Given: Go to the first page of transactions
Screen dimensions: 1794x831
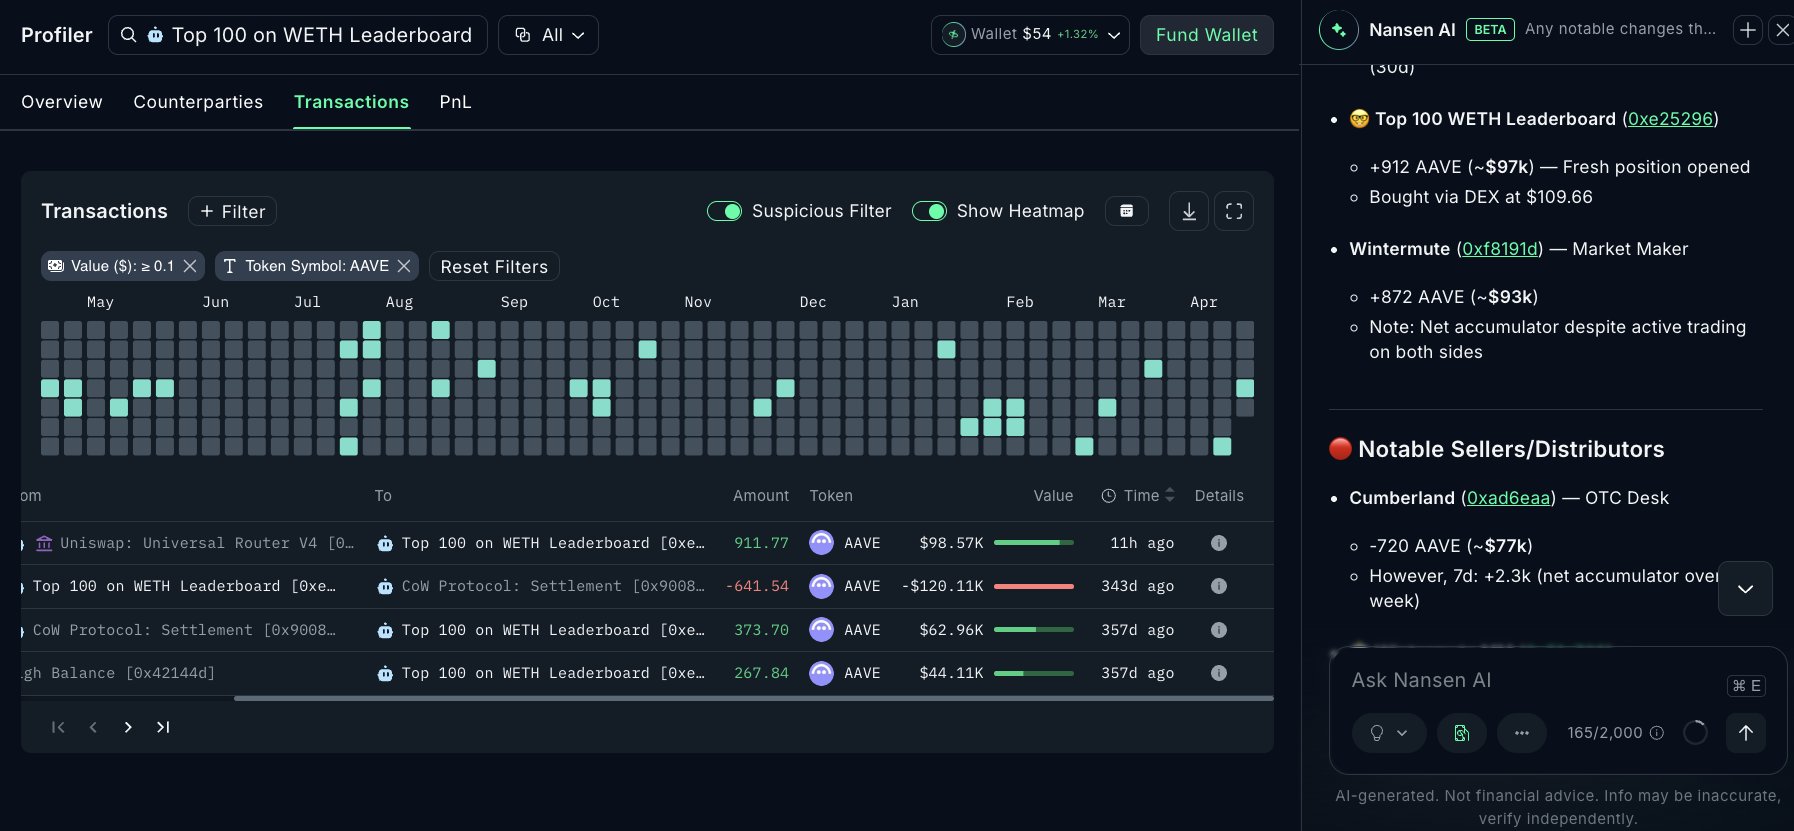Looking at the screenshot, I should click(58, 727).
